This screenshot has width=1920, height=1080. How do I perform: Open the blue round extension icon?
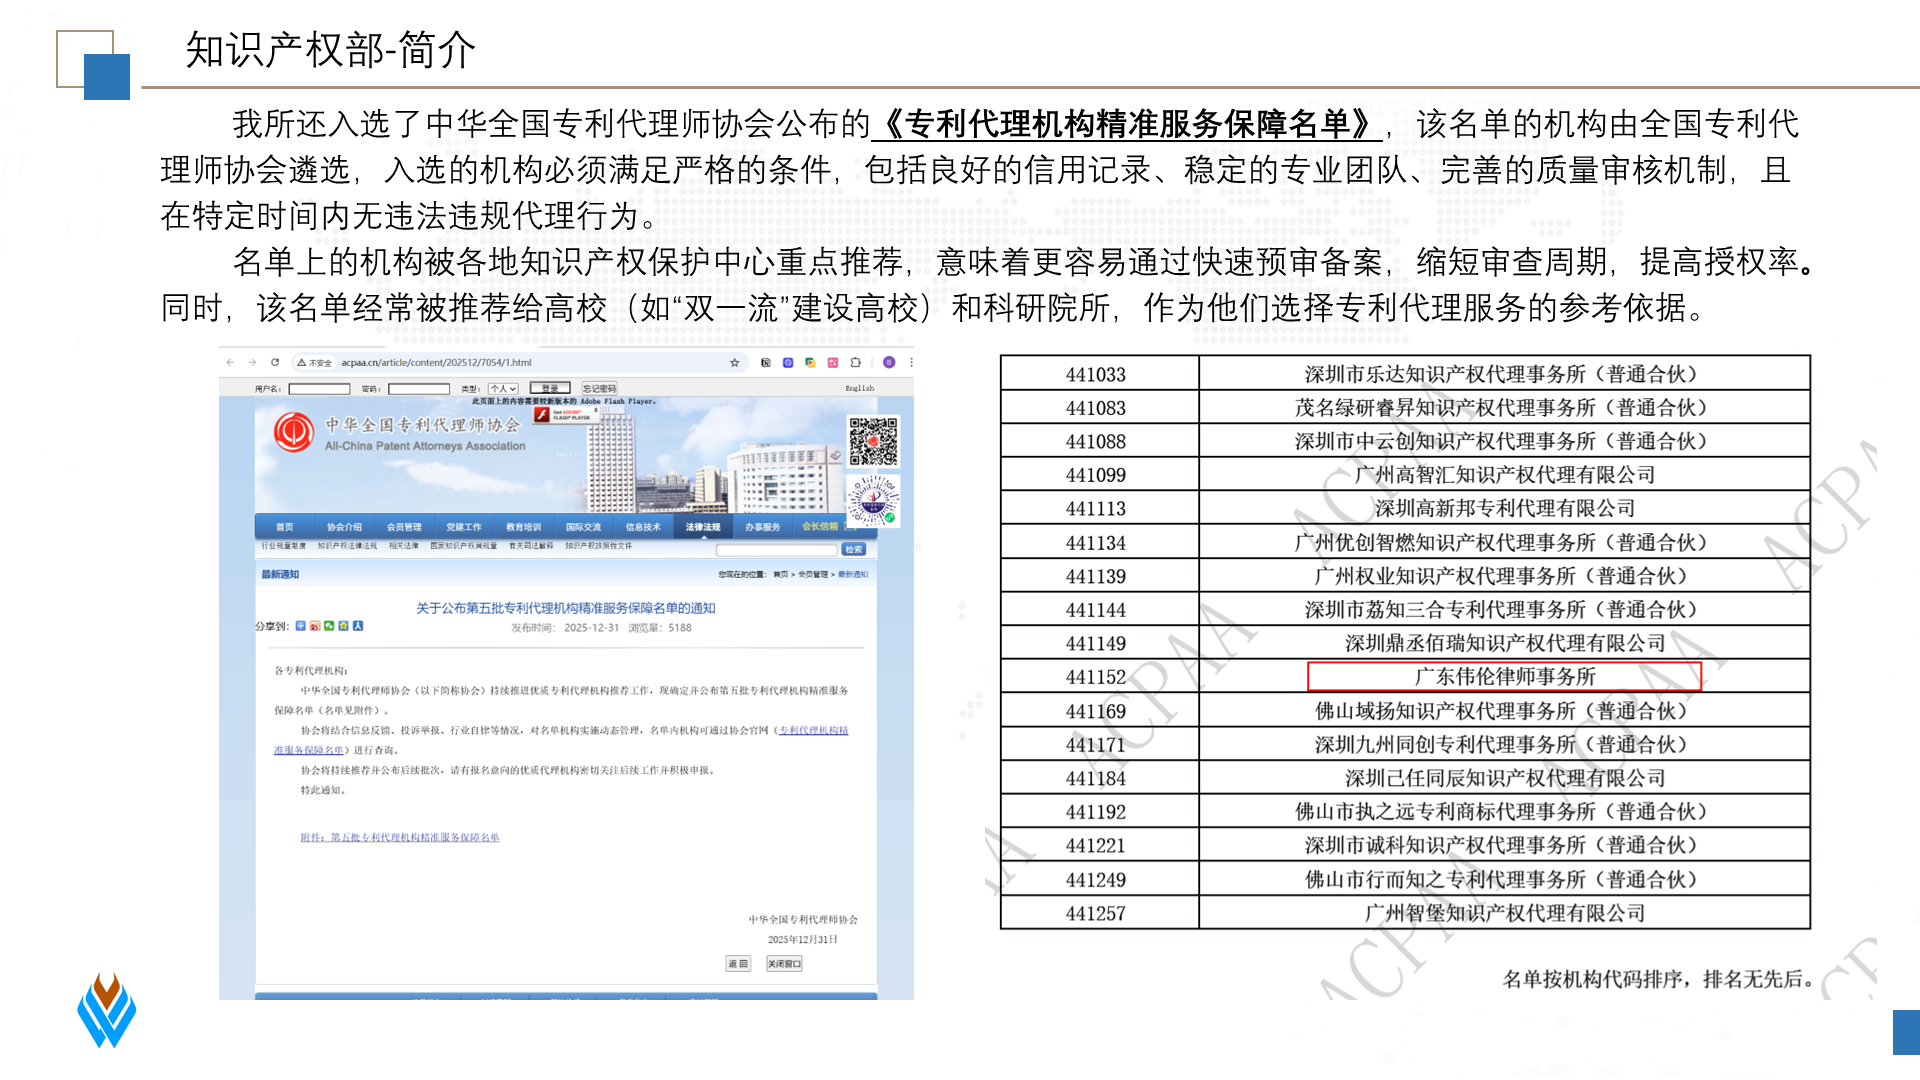tap(788, 362)
